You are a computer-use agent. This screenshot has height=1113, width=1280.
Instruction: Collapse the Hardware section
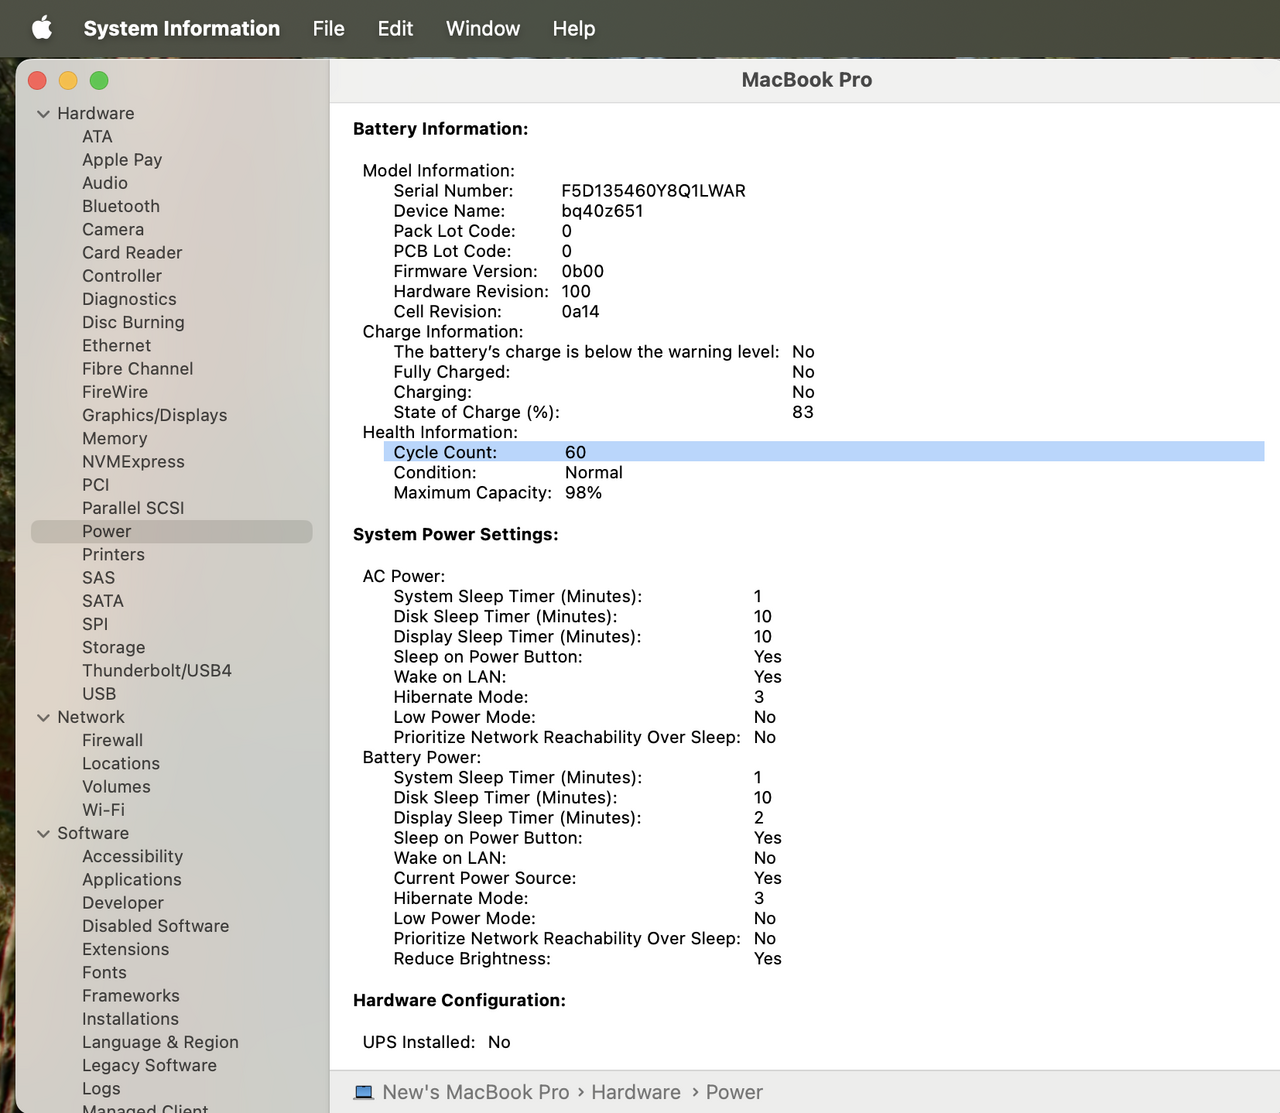[x=43, y=114]
